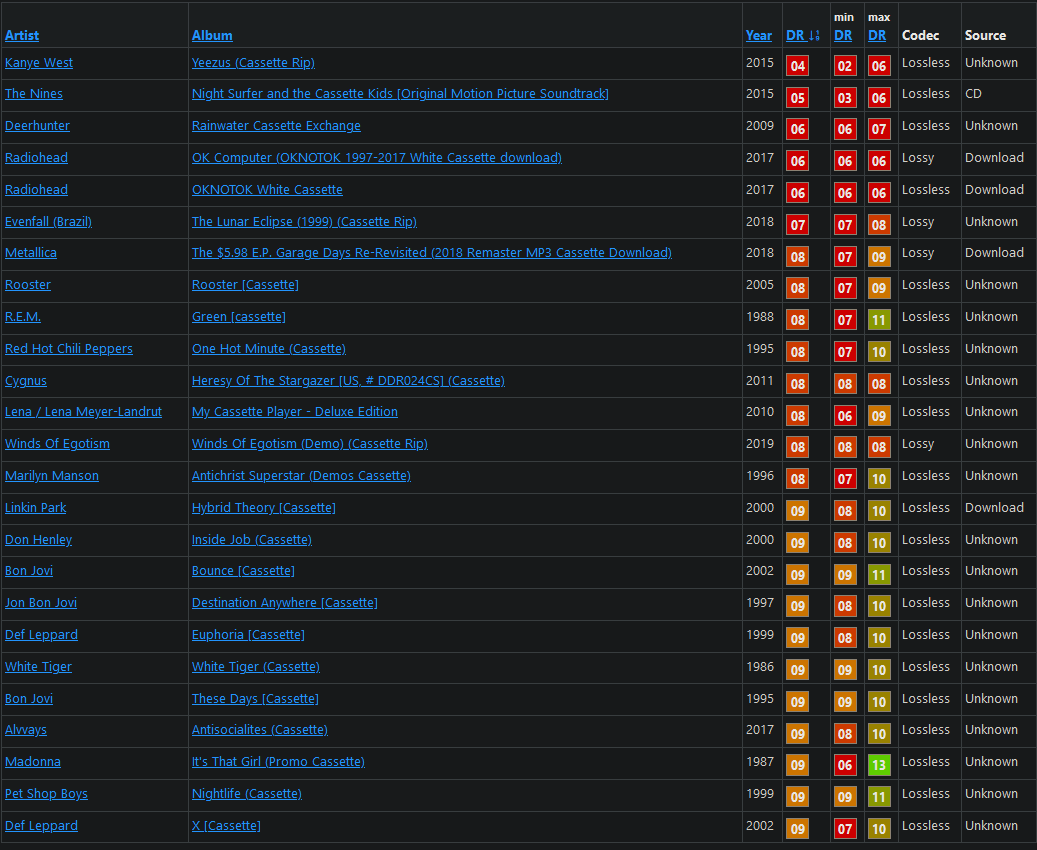
Task: Open Winds Of Egotism (Demo) album
Action: click(310, 444)
